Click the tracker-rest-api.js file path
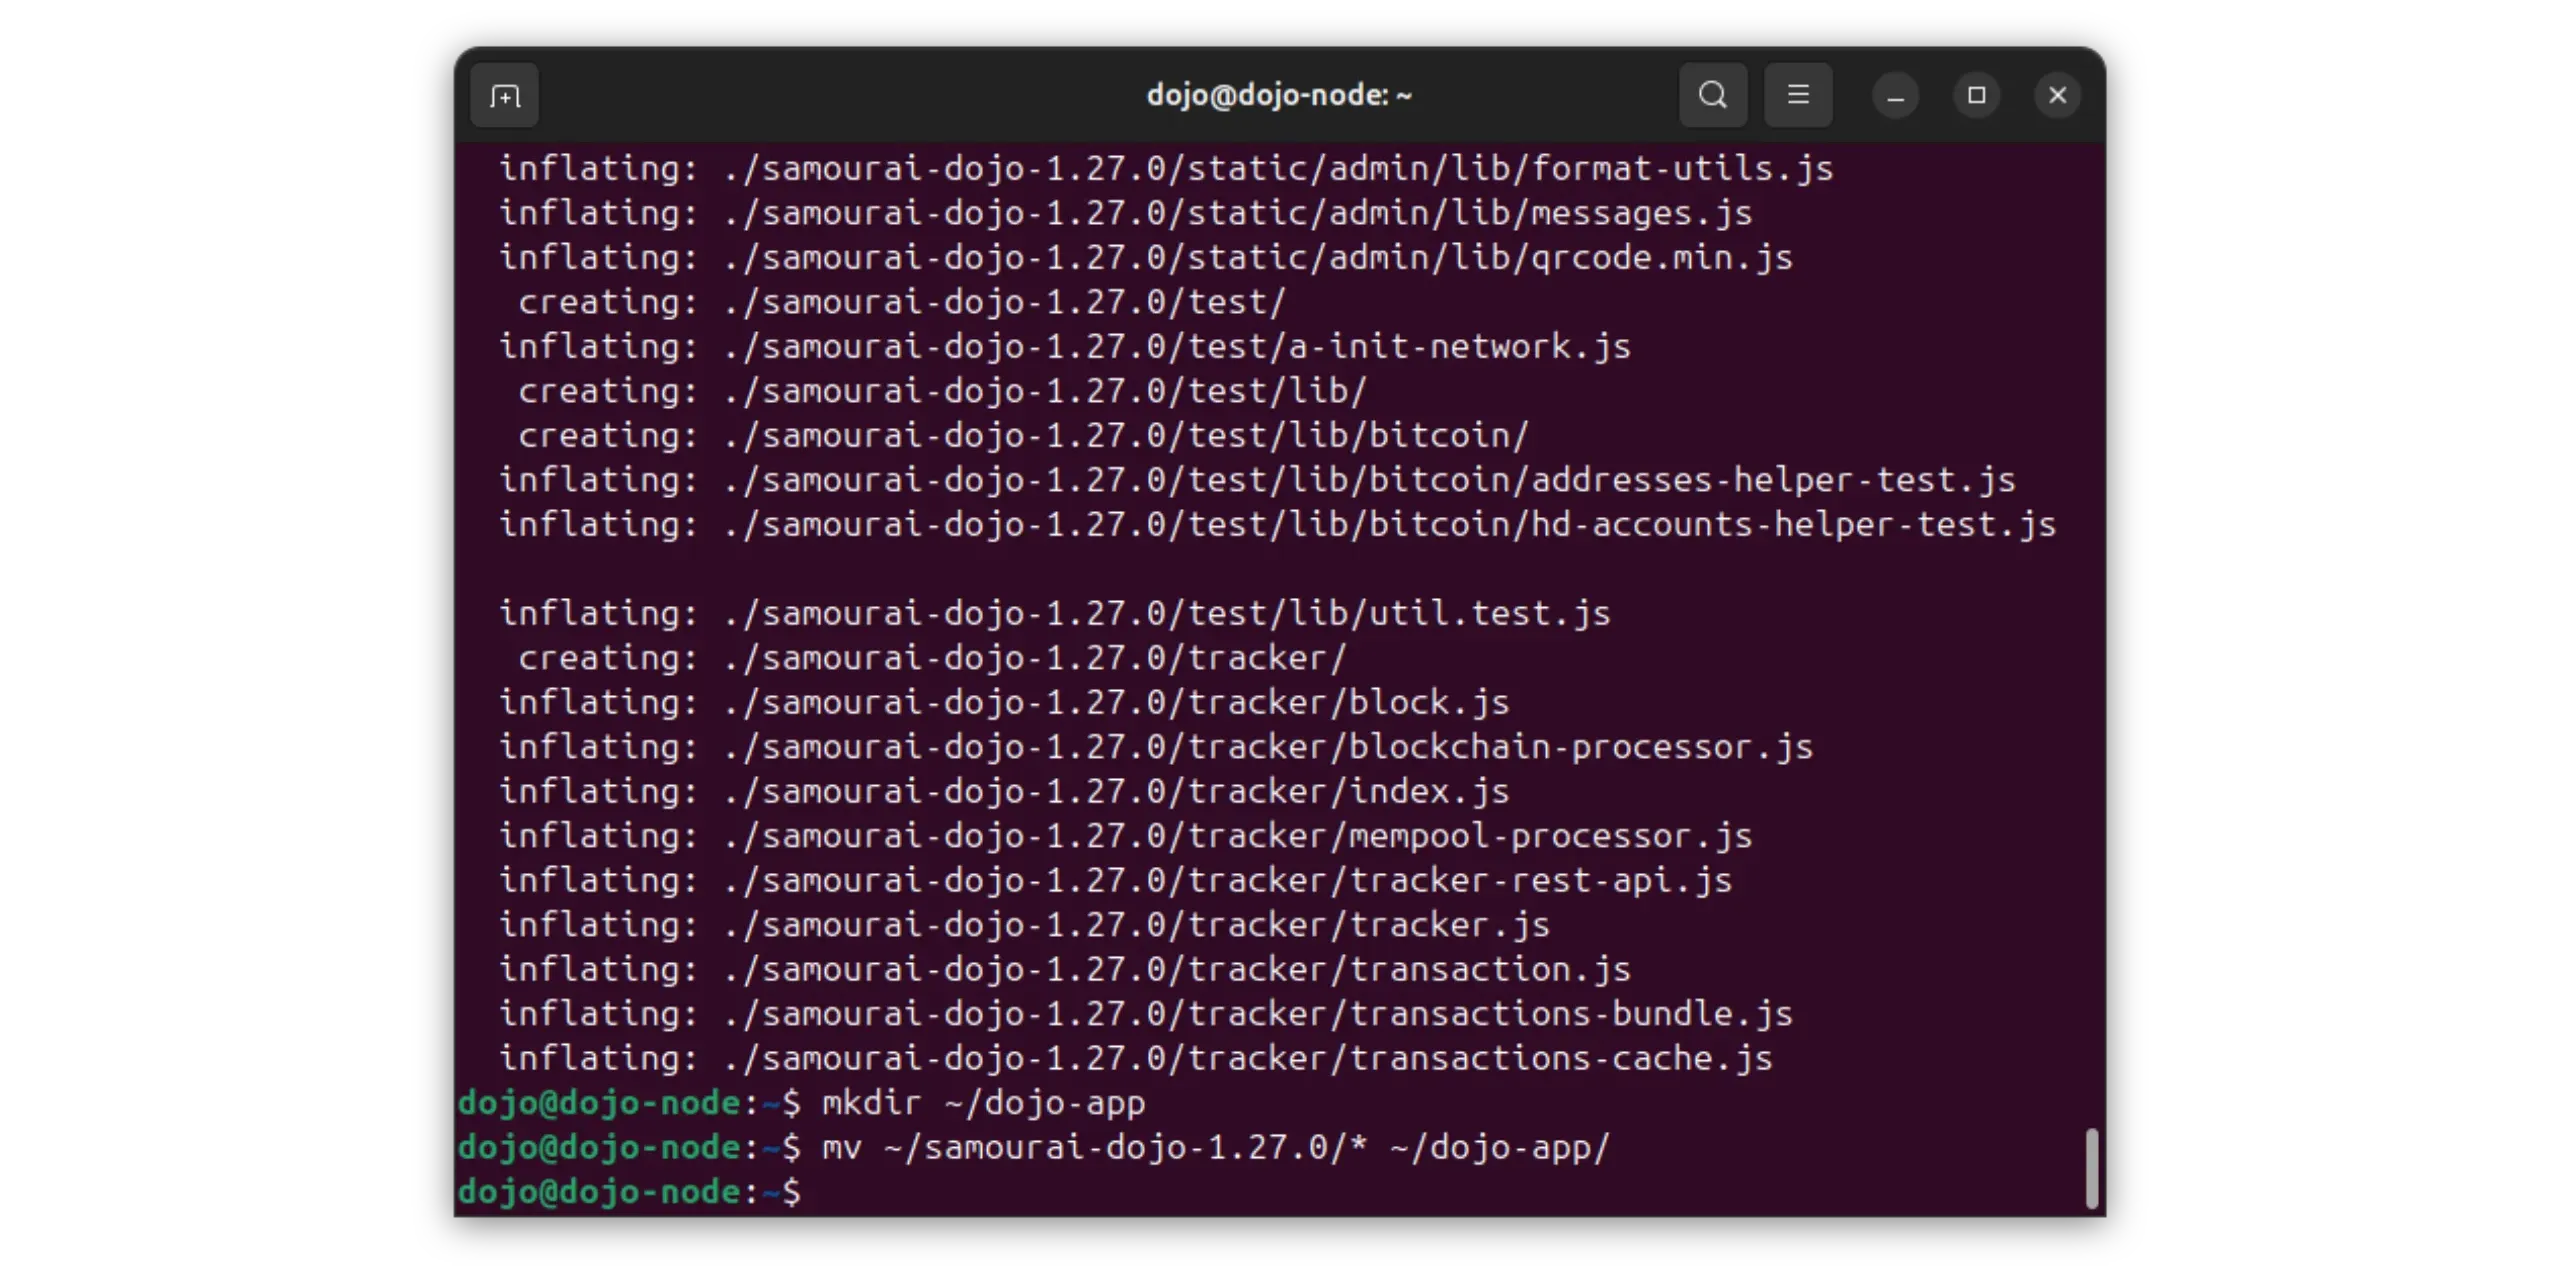 click(x=1228, y=881)
